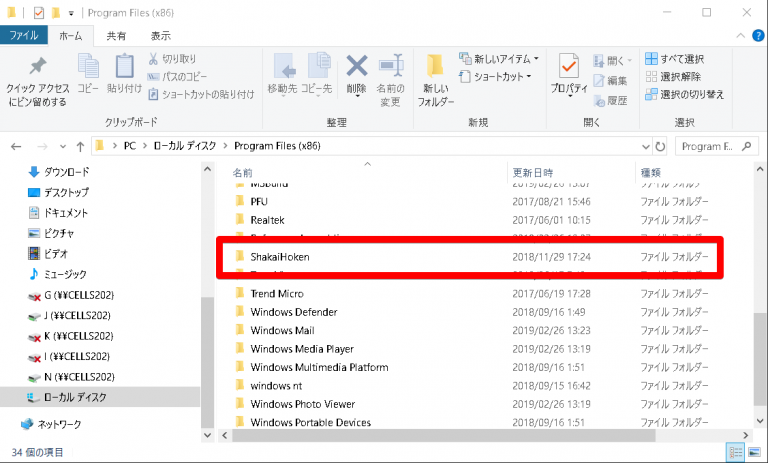The height and width of the screenshot is (463, 768).
Task: Open the Copy to menu
Action: point(316,74)
